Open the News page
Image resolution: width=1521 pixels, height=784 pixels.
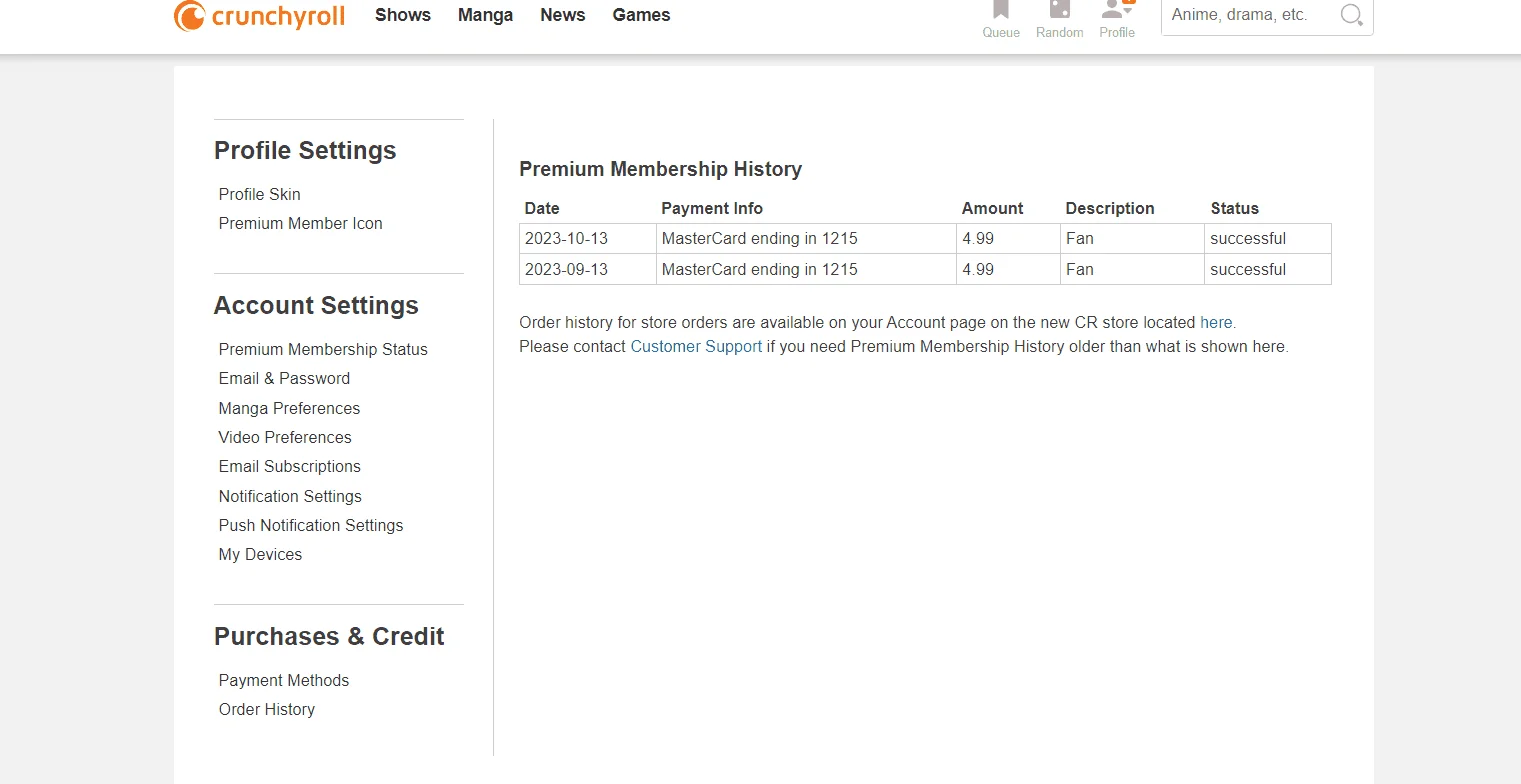[563, 15]
